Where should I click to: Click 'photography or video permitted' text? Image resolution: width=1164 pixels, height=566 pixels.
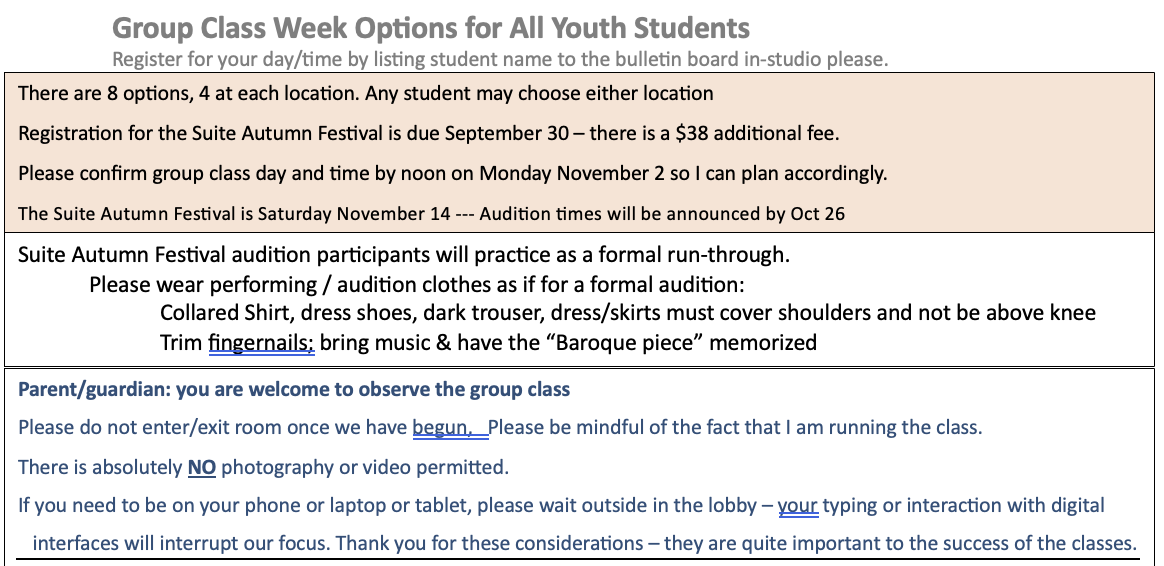[x=364, y=467]
